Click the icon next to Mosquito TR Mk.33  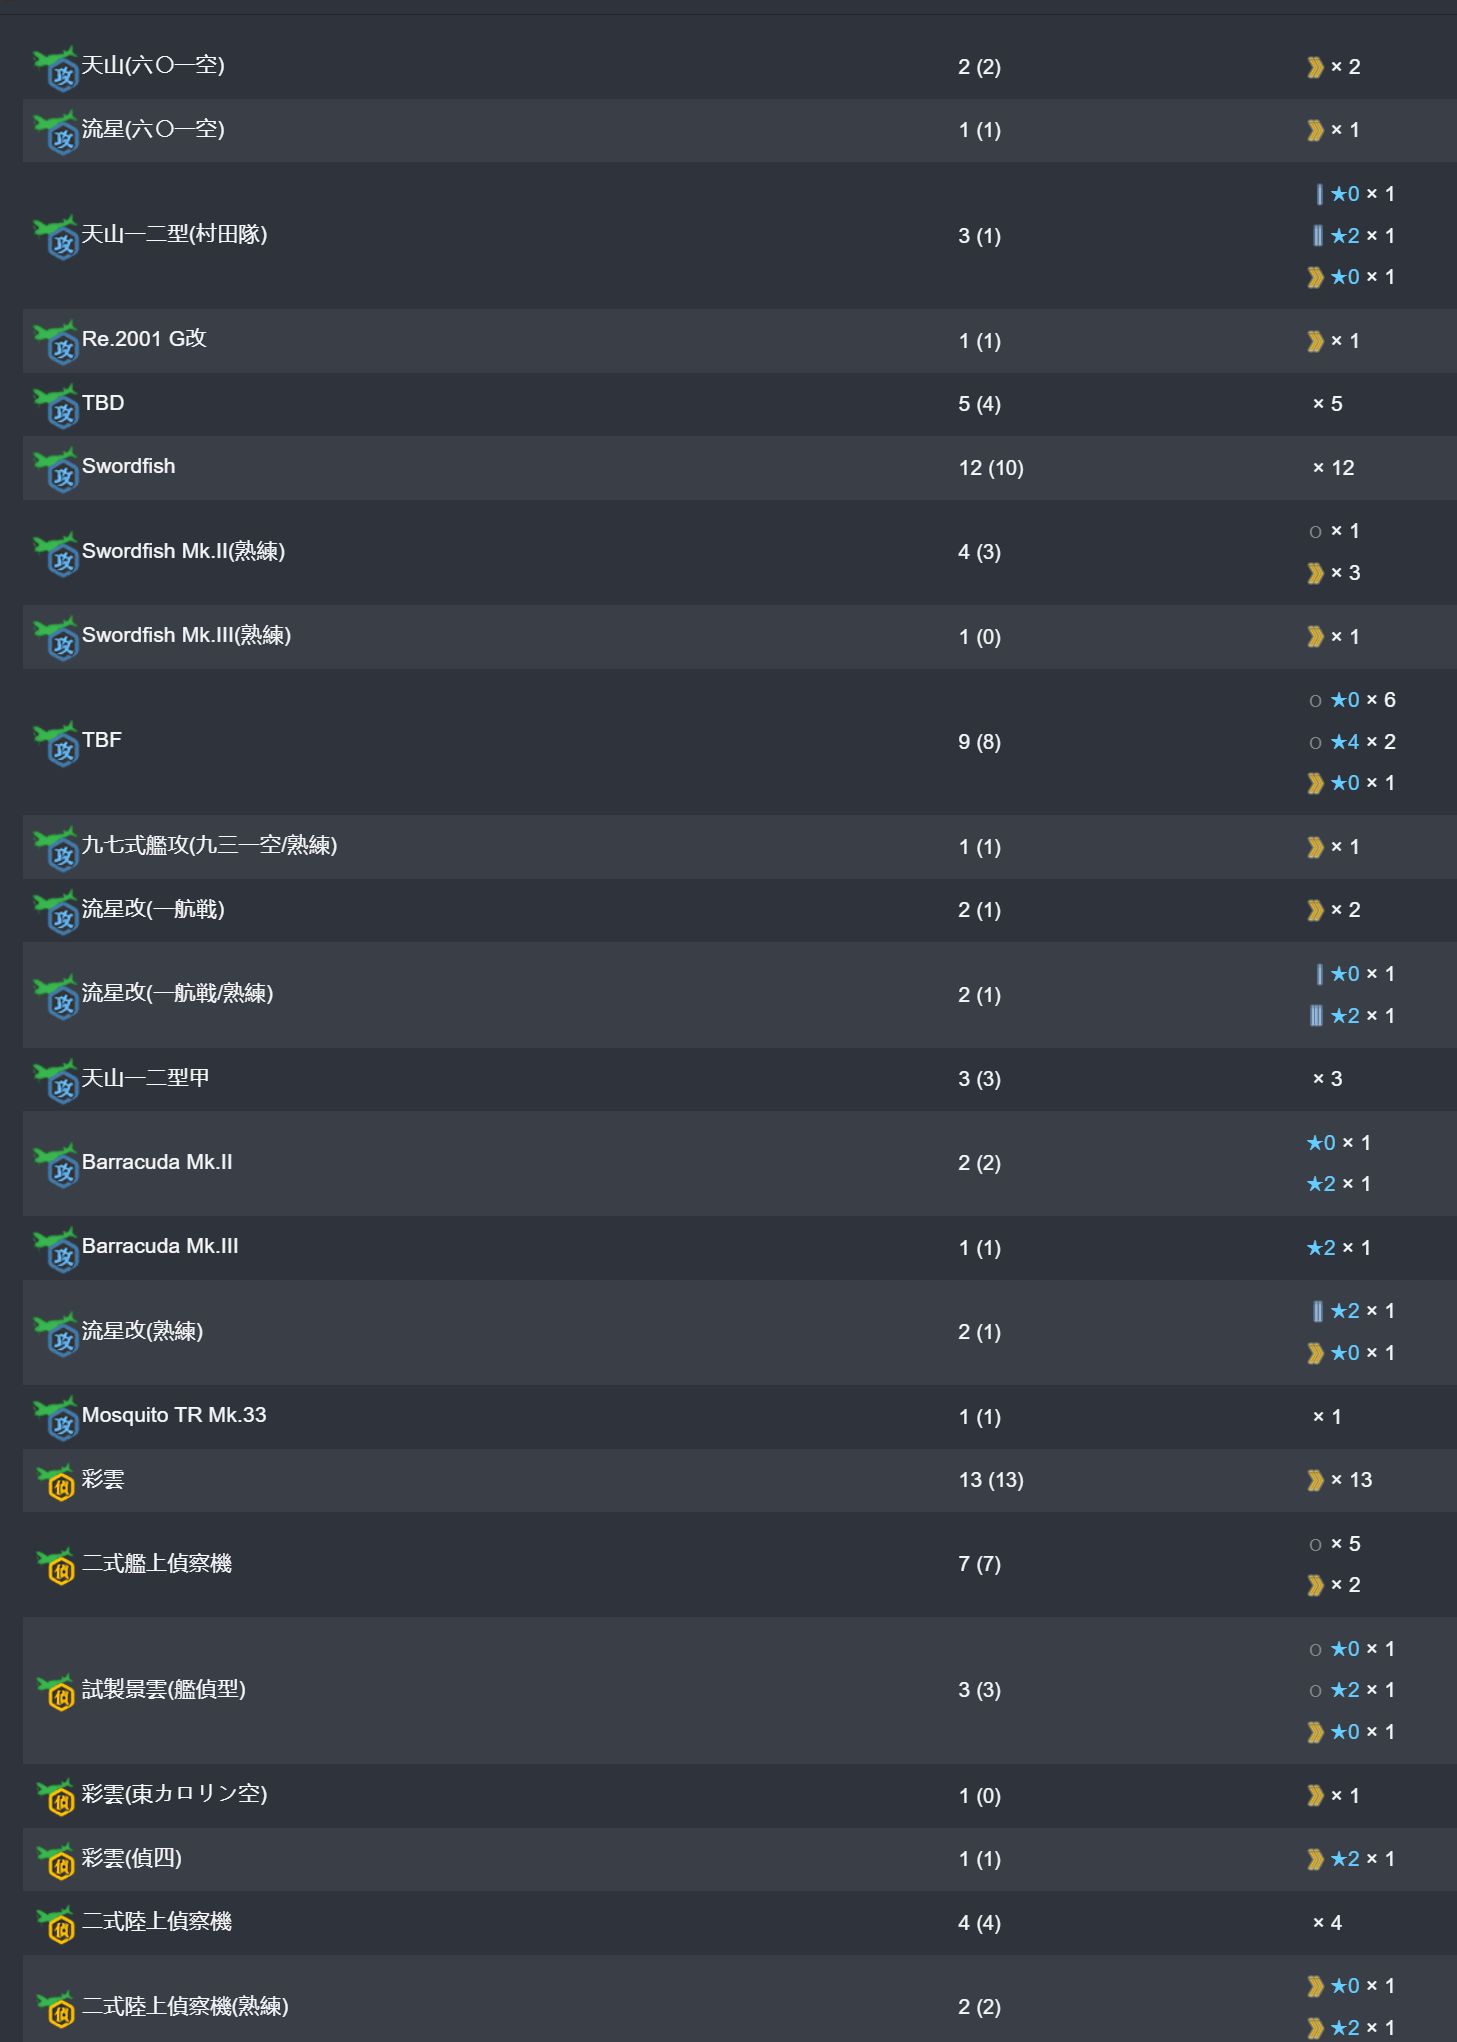pos(56,1418)
